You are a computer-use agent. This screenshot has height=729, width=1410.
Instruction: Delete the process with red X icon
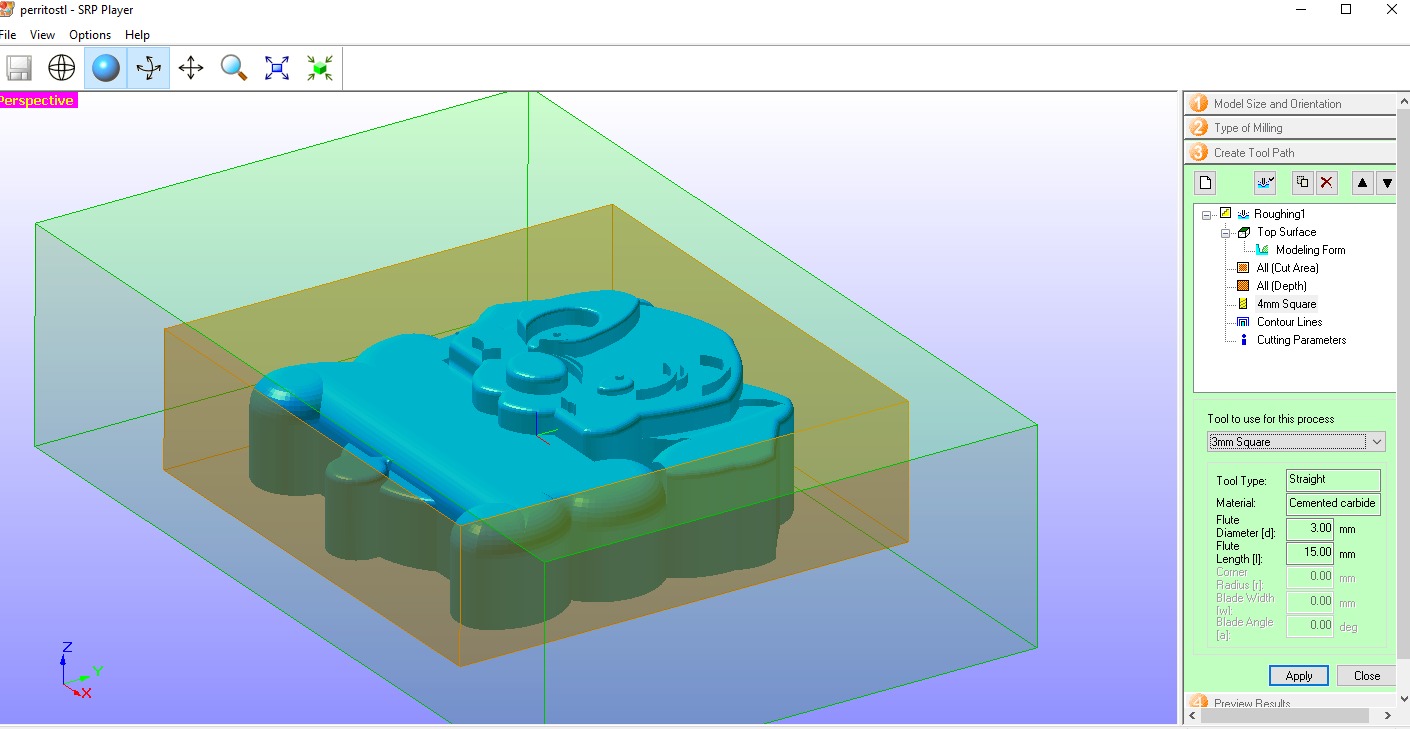(x=1326, y=182)
